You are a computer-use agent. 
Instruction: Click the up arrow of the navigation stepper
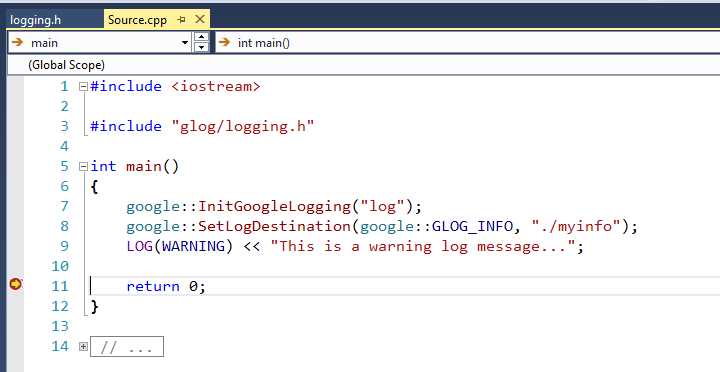tap(201, 37)
